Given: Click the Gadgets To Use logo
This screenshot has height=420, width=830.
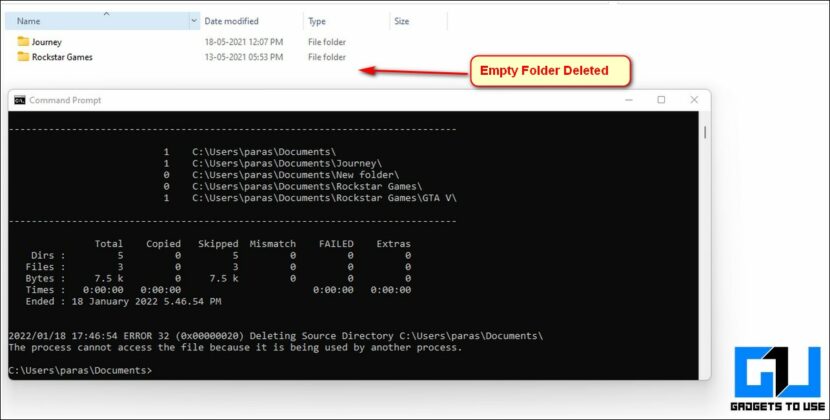Looking at the screenshot, I should [778, 379].
